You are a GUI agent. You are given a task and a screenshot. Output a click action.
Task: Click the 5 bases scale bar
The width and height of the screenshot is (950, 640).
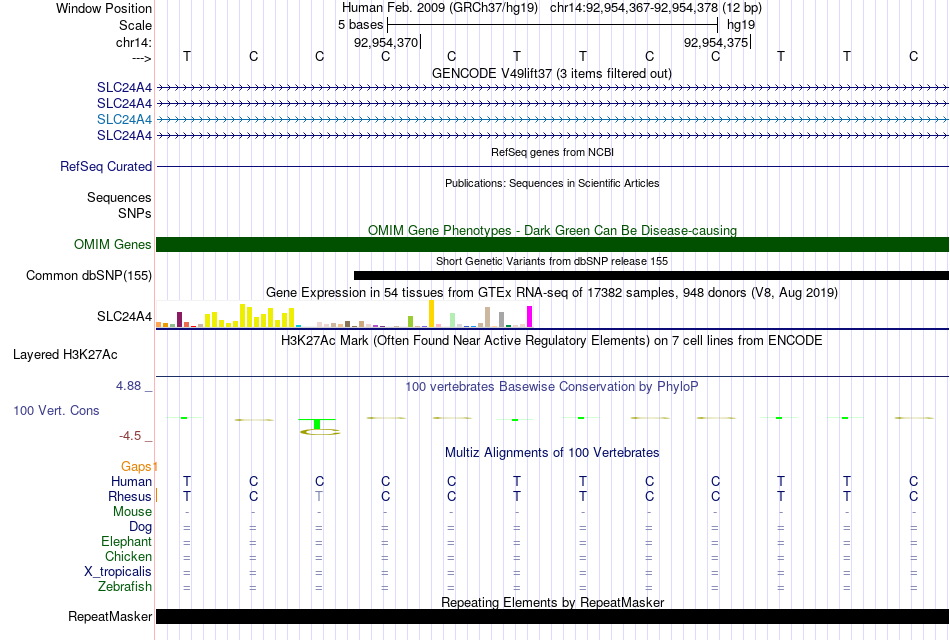(x=552, y=25)
